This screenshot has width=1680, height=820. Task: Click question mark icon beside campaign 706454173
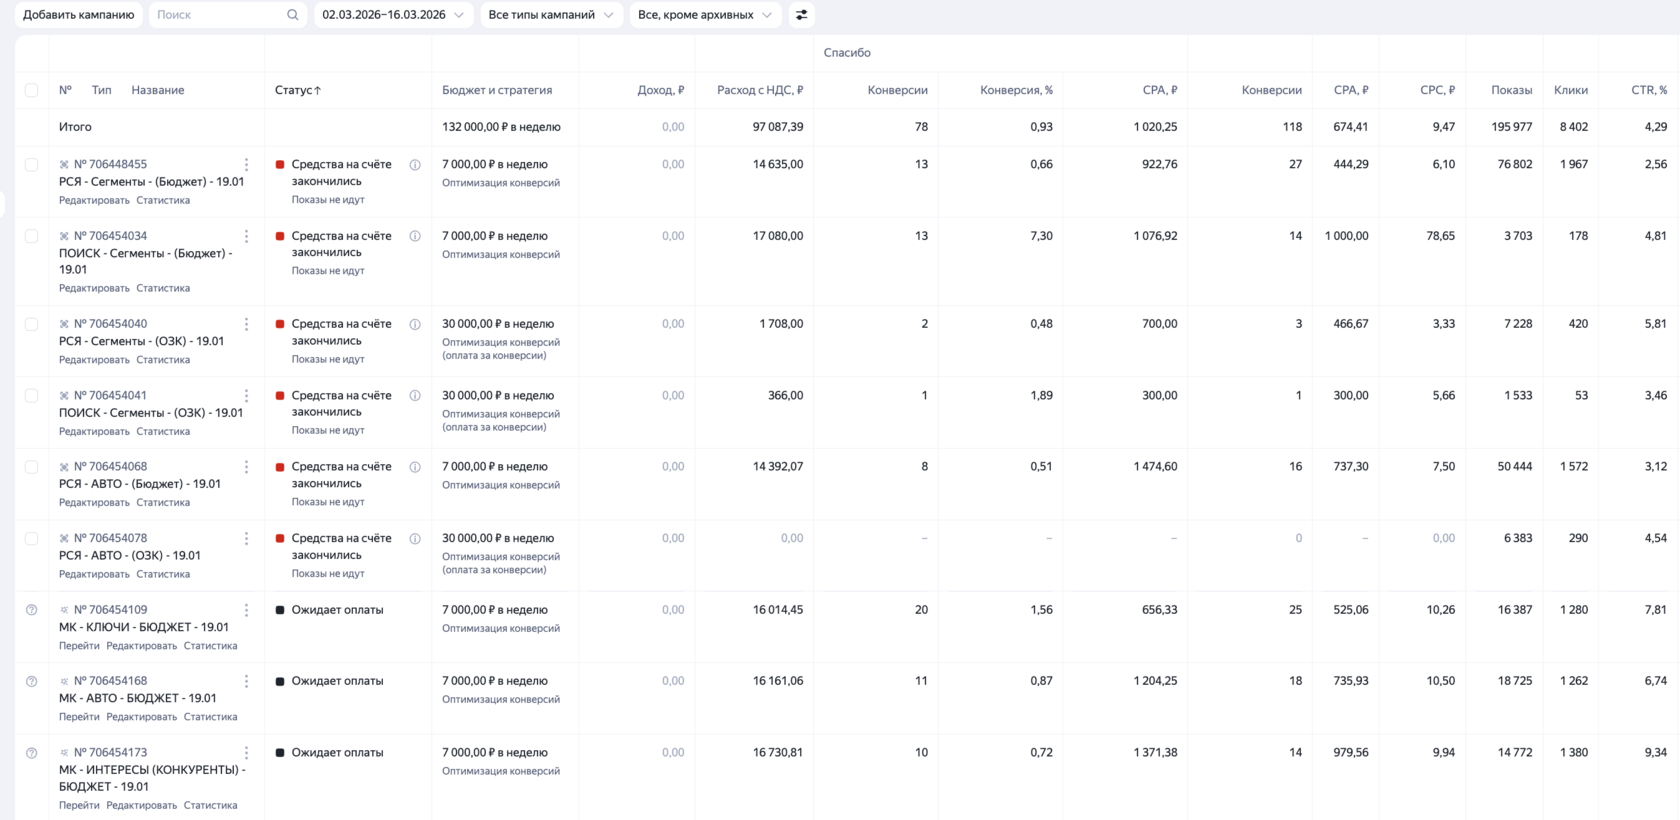31,753
